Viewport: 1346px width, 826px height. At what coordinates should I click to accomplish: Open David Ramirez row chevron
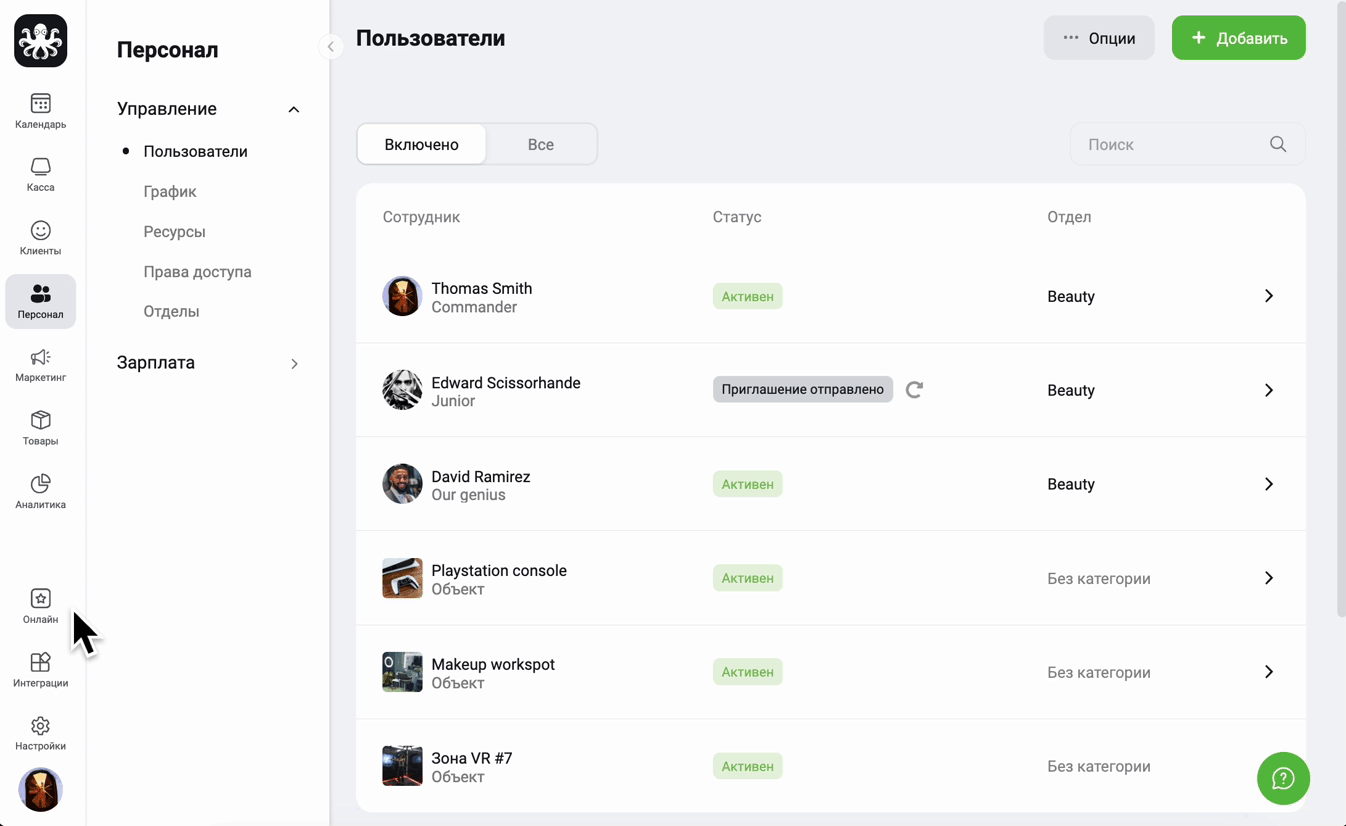pyautogui.click(x=1269, y=484)
